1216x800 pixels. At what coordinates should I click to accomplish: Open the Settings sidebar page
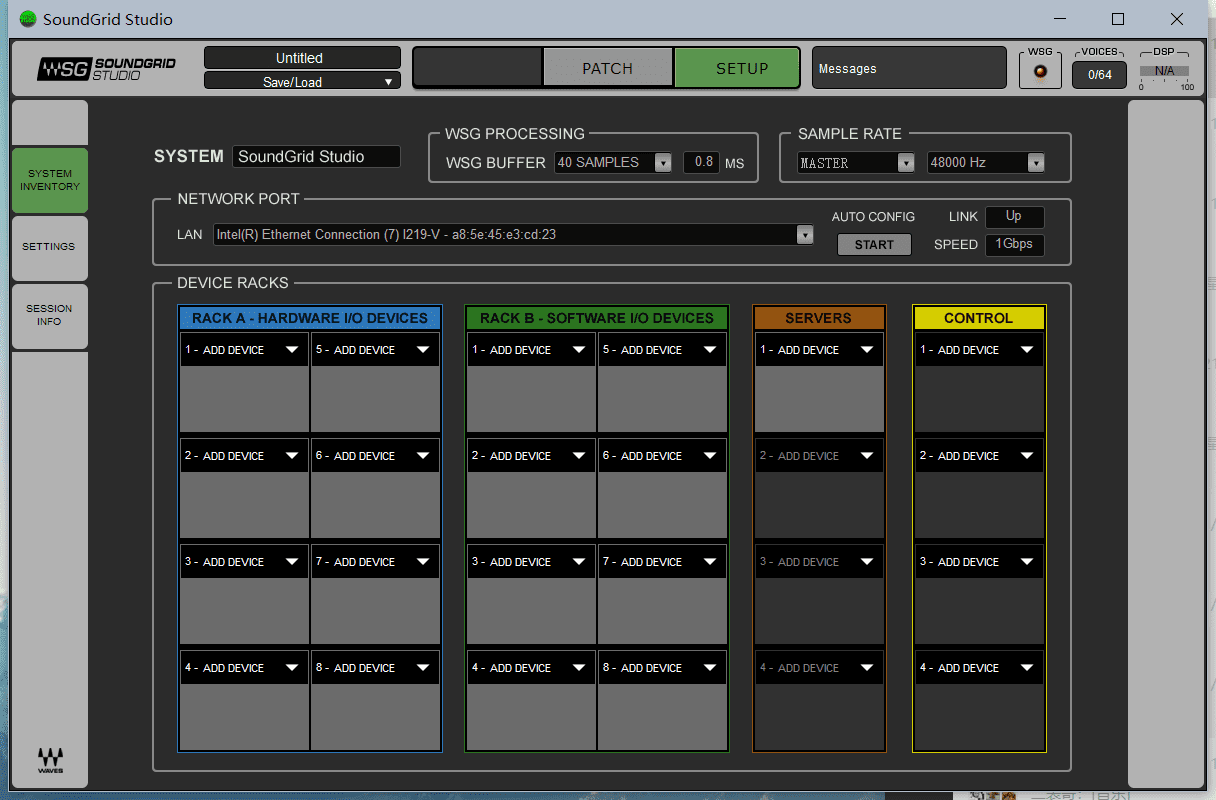50,247
